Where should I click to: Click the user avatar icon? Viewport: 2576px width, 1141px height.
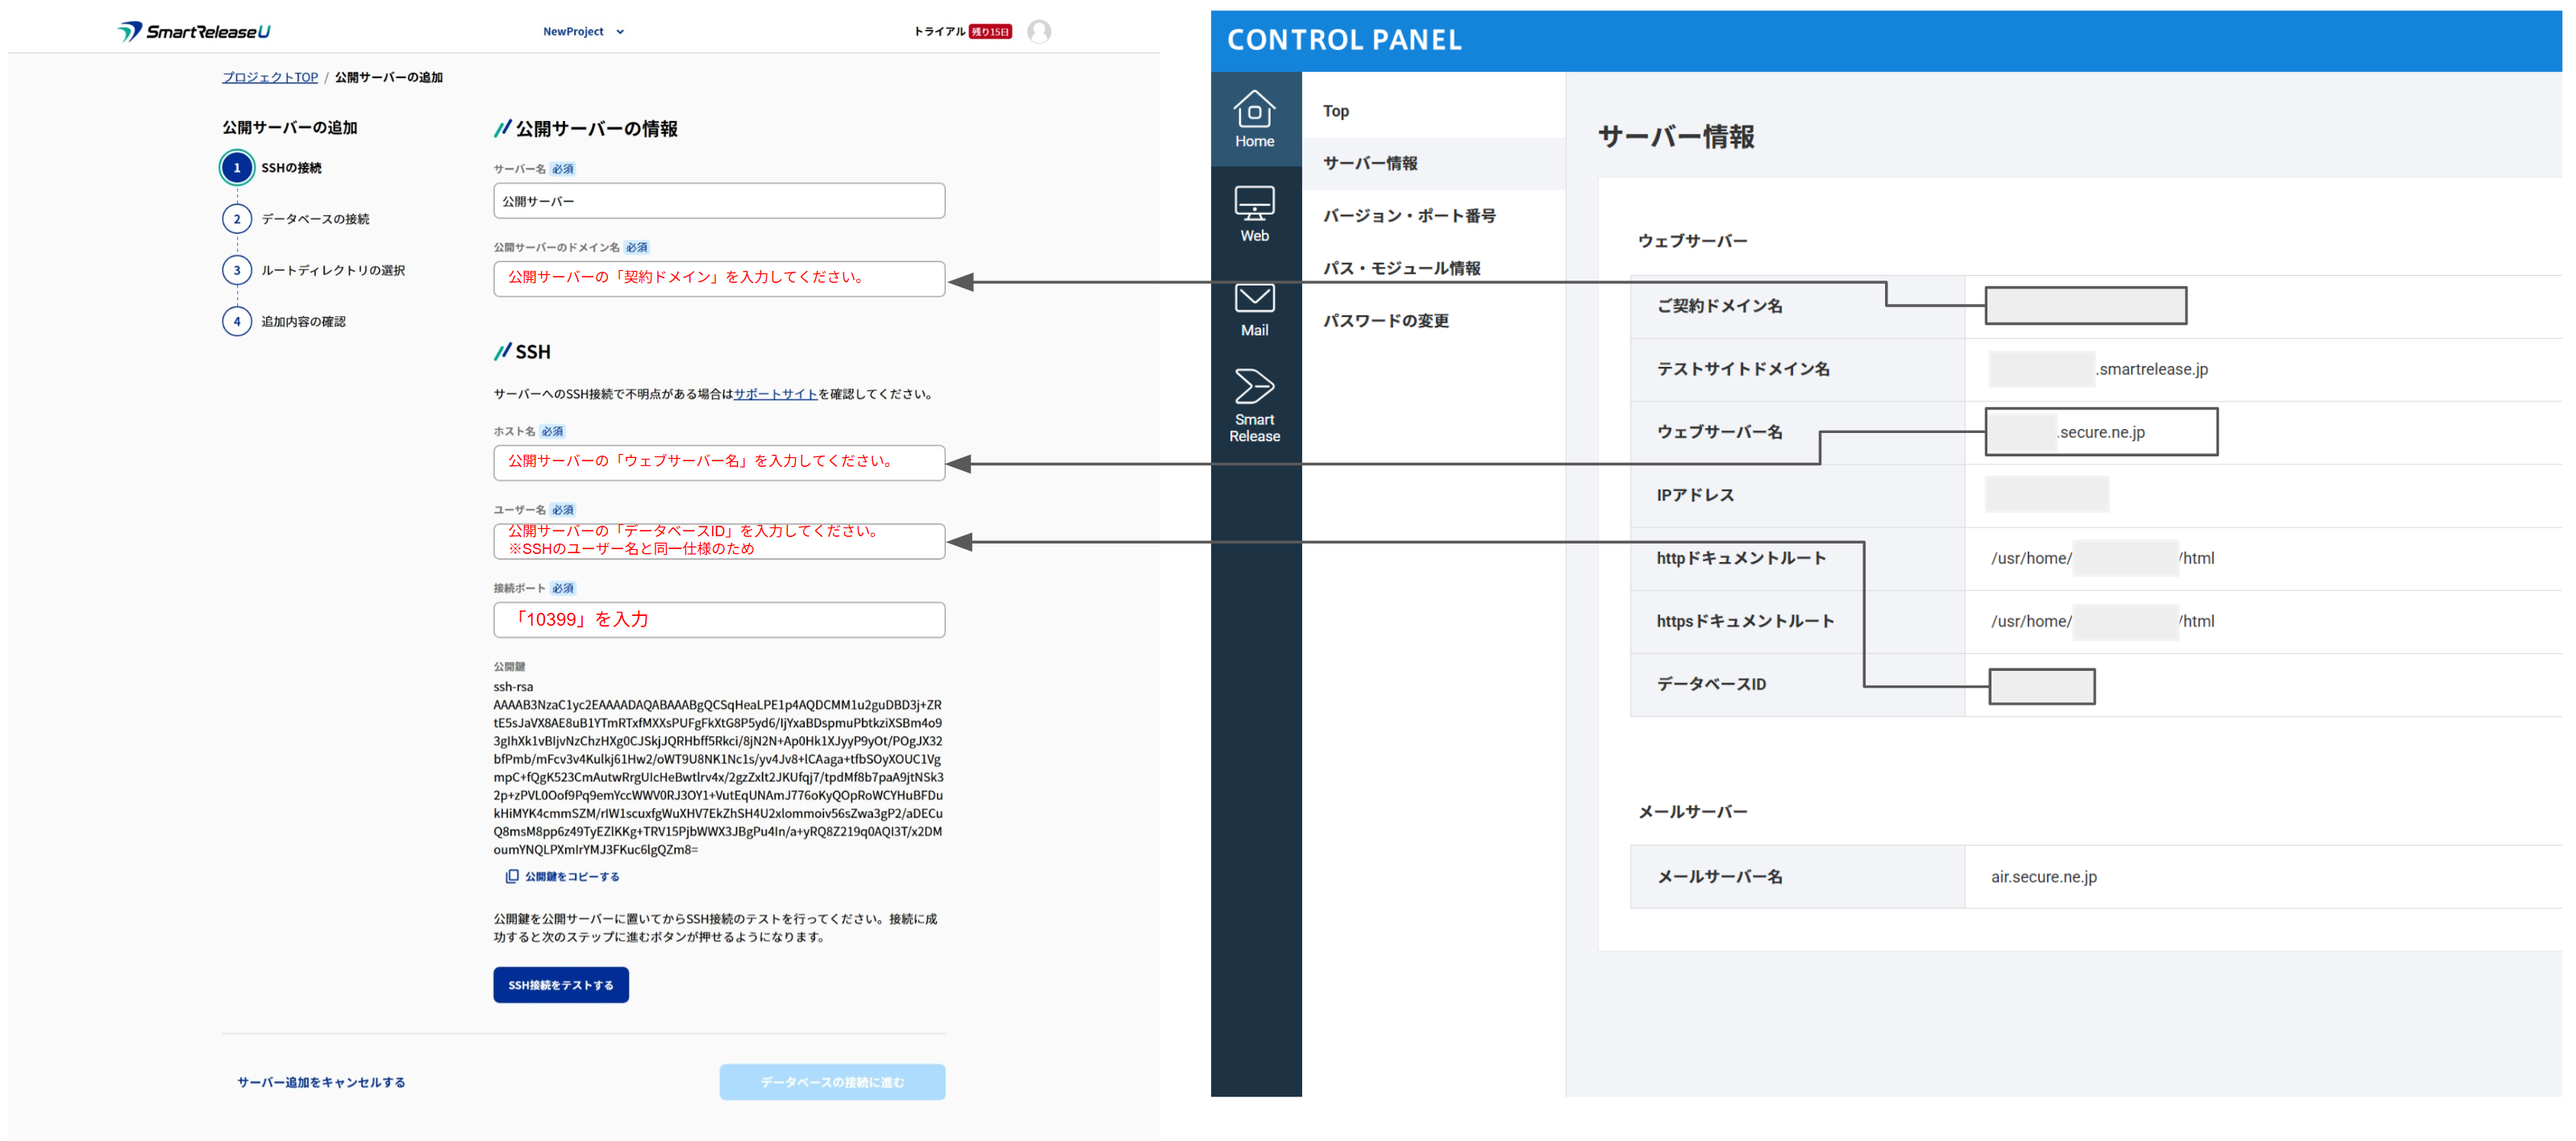tap(1039, 32)
